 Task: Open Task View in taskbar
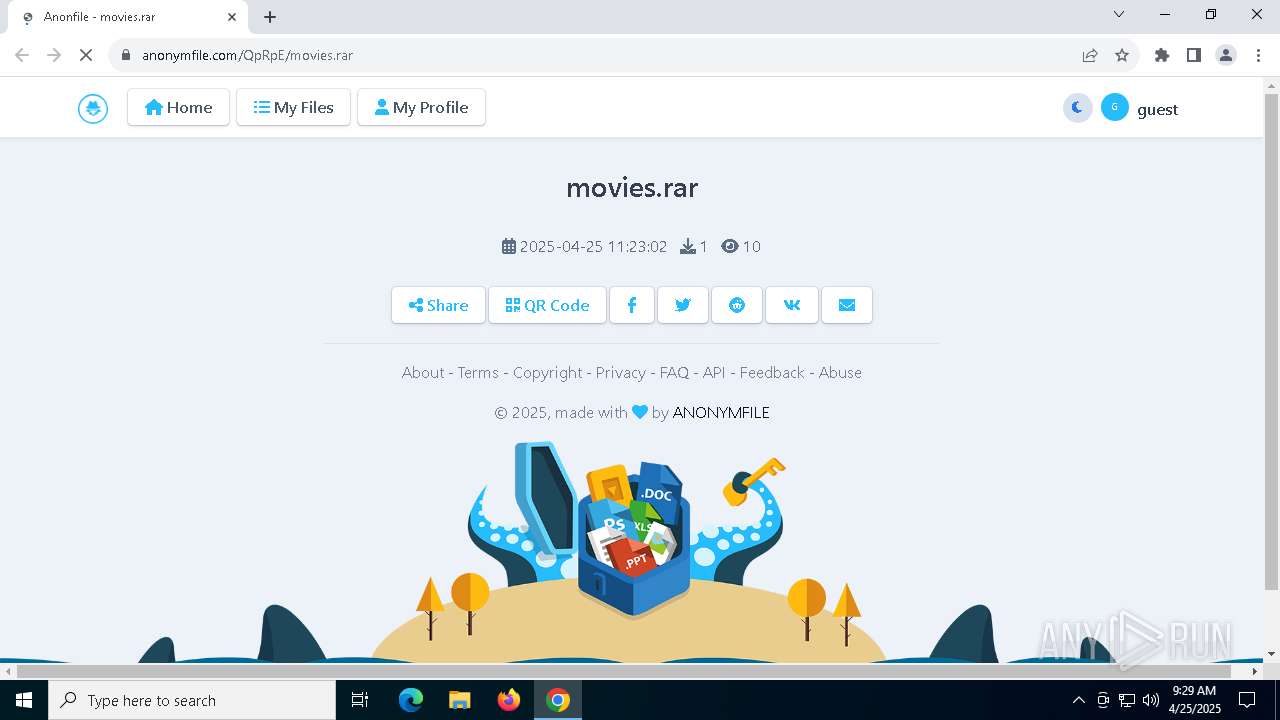point(360,700)
